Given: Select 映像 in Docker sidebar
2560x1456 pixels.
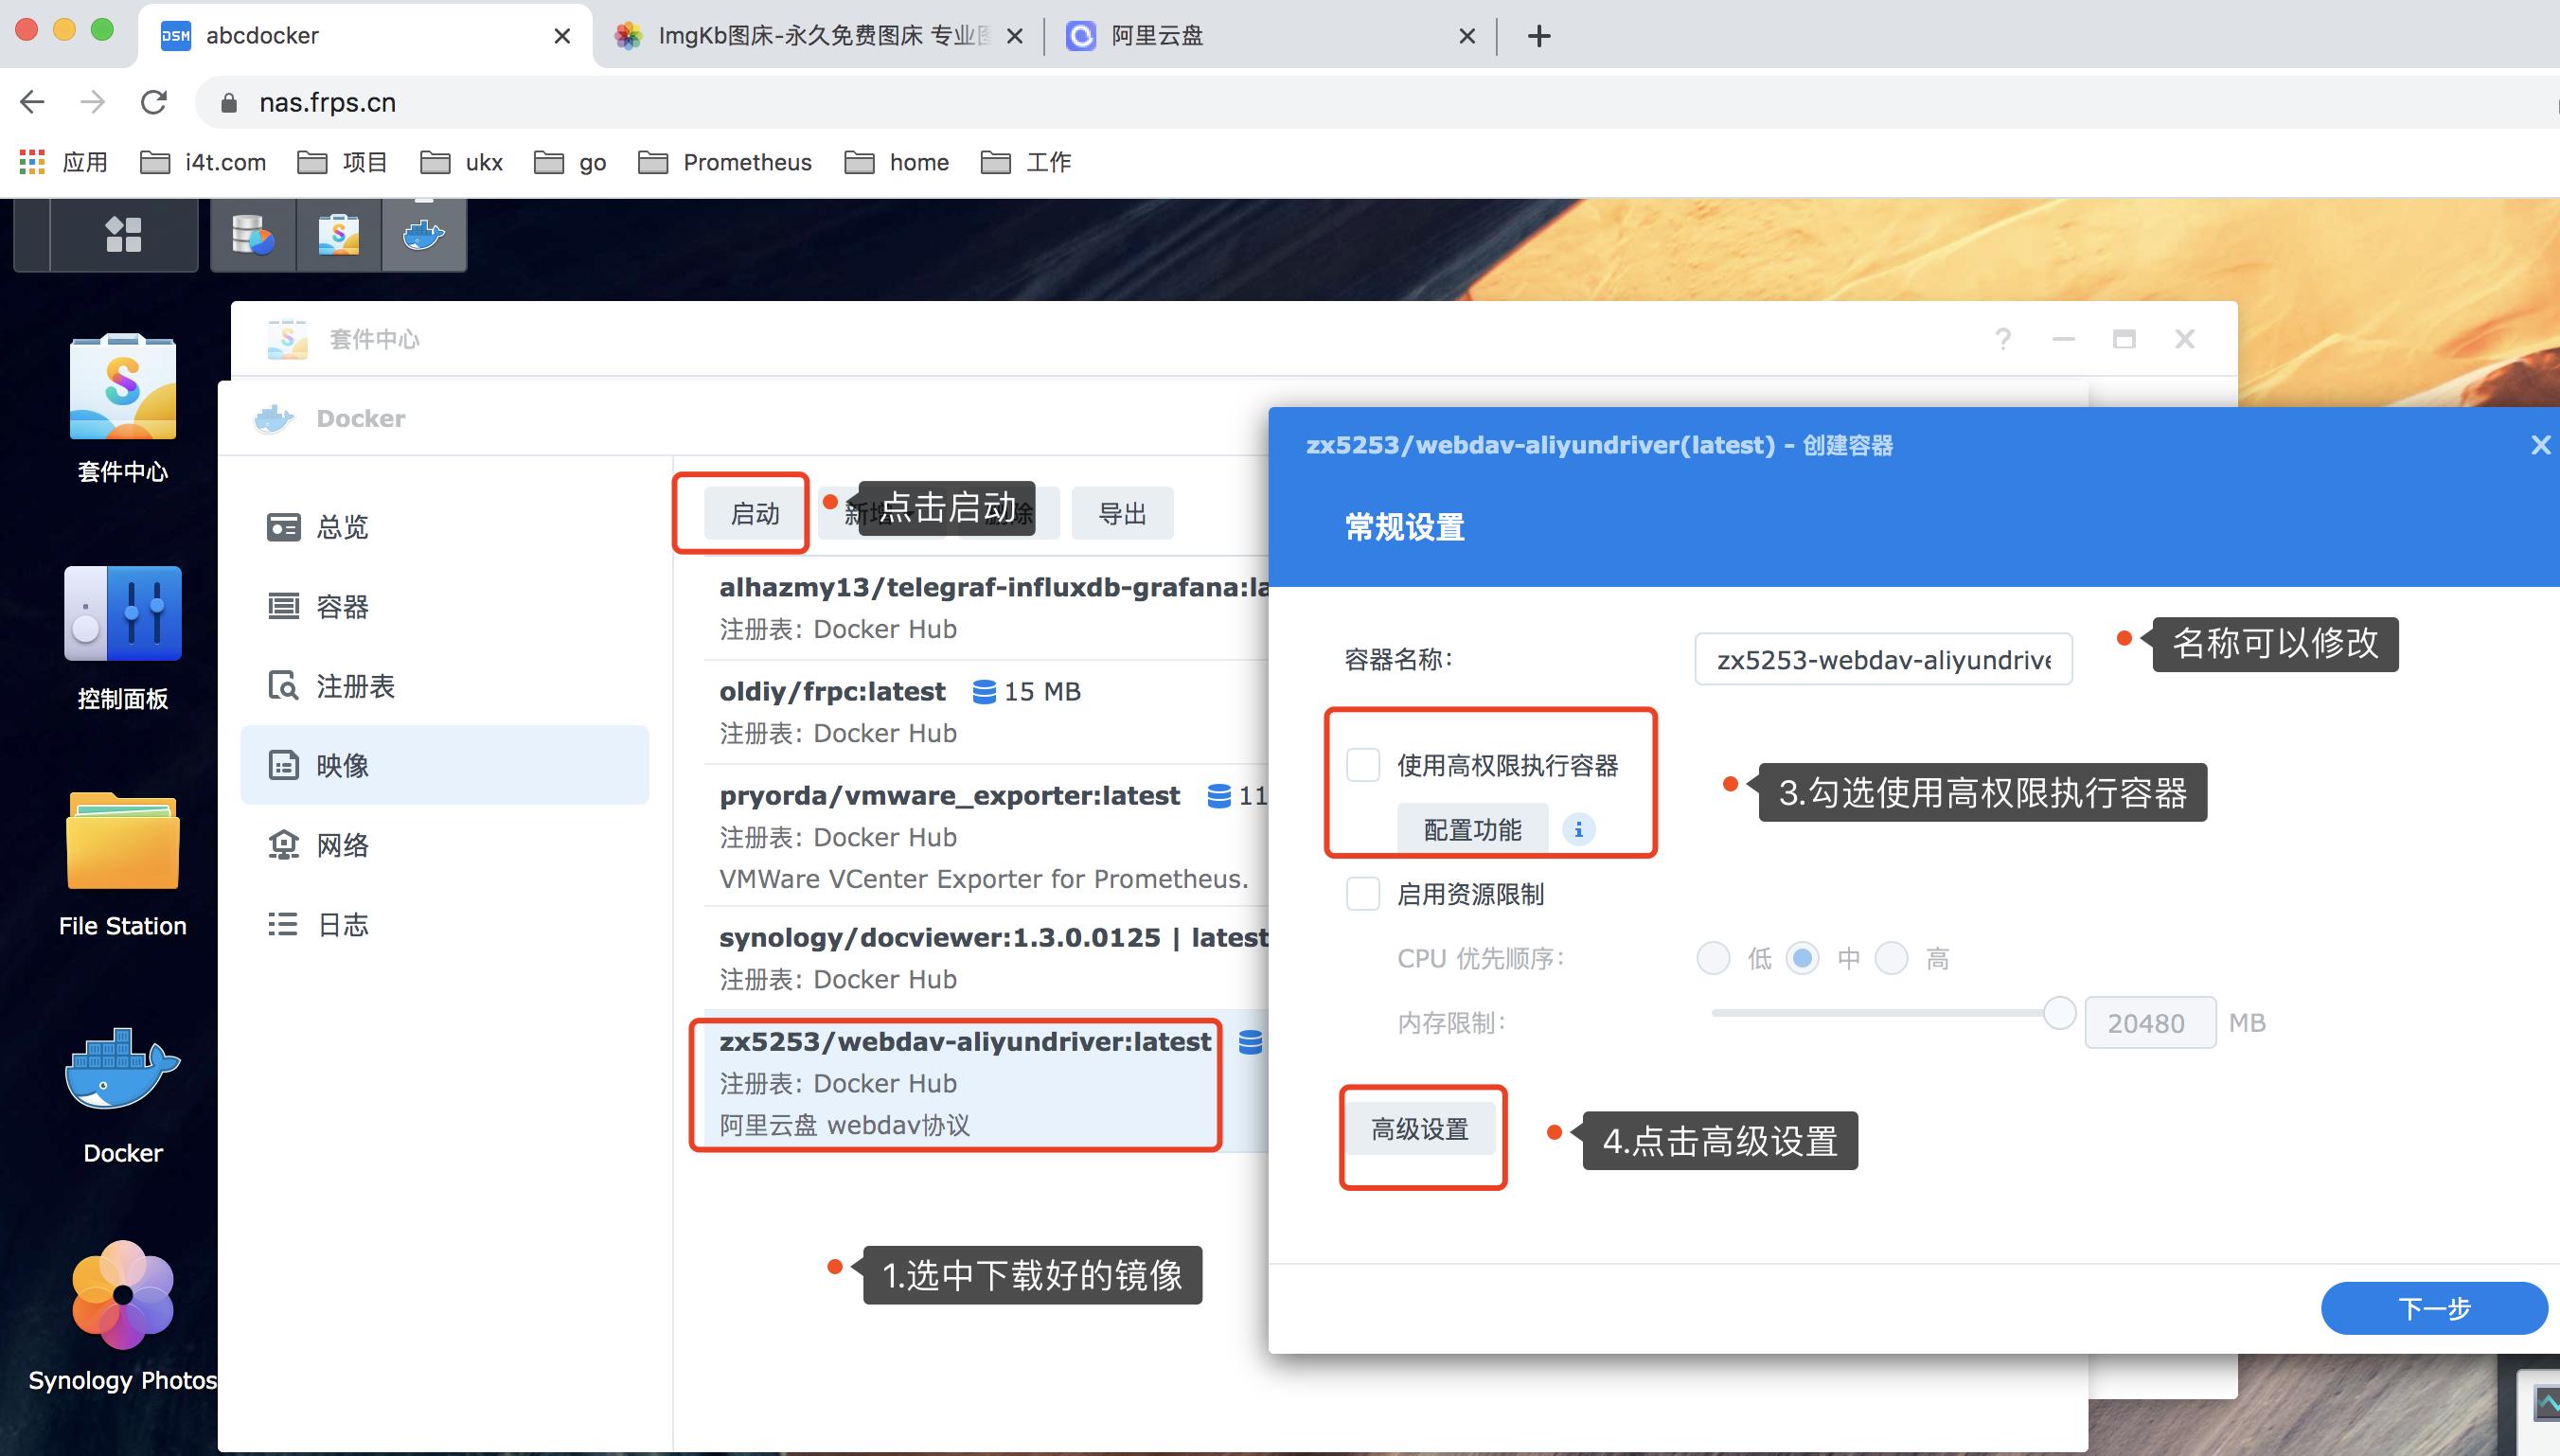Looking at the screenshot, I should pos(444,765).
